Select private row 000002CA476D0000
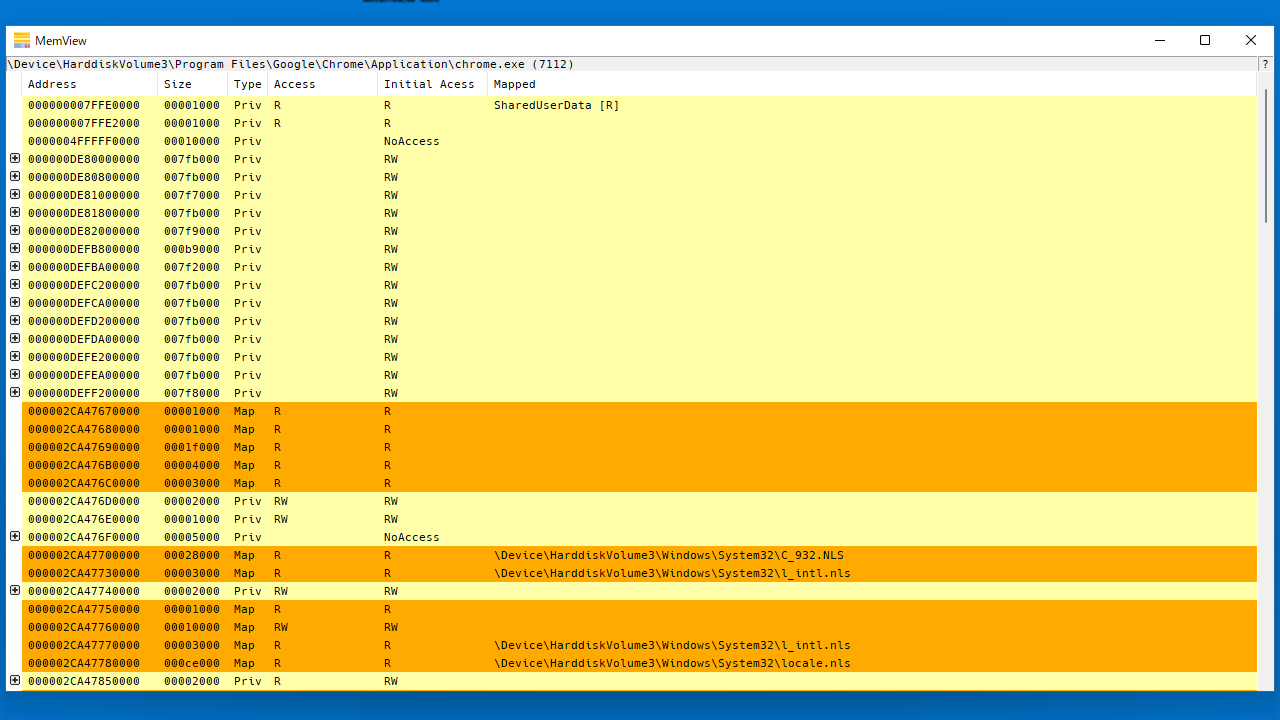This screenshot has height=720, width=1280. 639,501
